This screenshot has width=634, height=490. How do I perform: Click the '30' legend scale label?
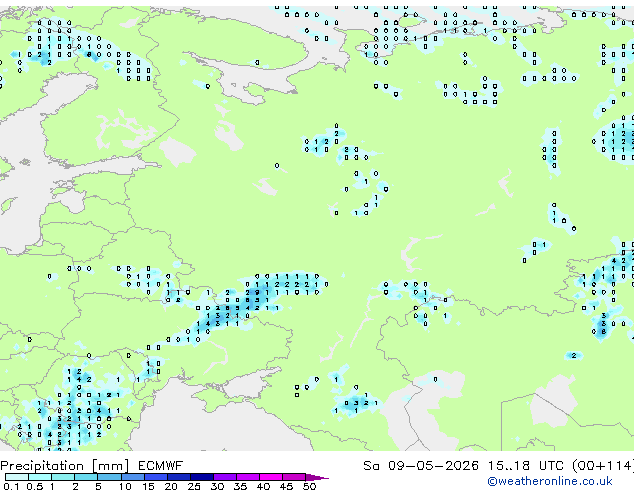coord(217,486)
